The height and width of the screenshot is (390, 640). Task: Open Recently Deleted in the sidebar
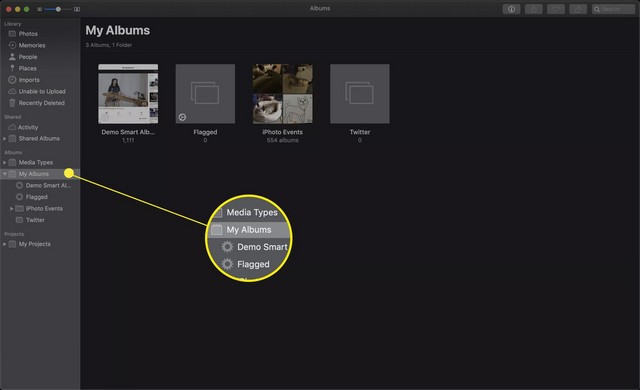coord(40,103)
